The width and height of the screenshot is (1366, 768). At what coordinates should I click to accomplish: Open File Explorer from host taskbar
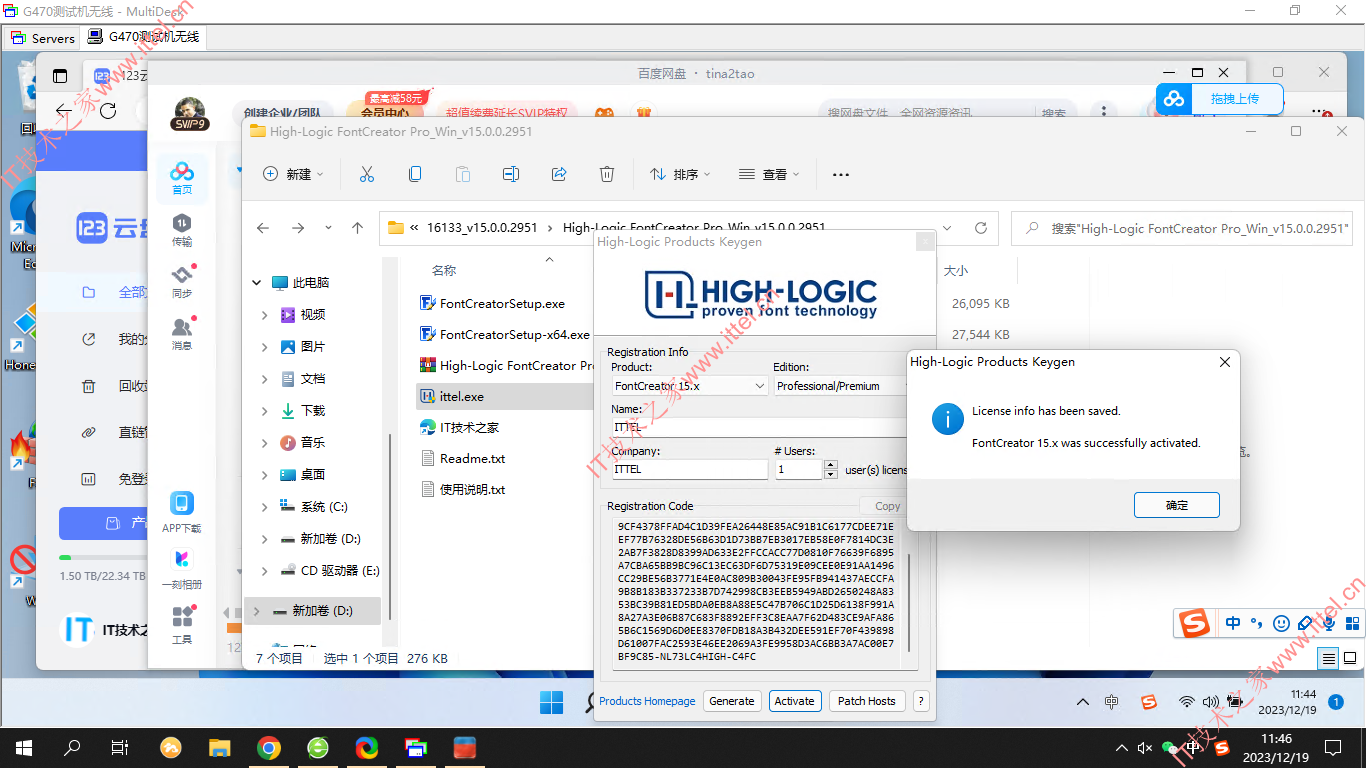tap(219, 747)
